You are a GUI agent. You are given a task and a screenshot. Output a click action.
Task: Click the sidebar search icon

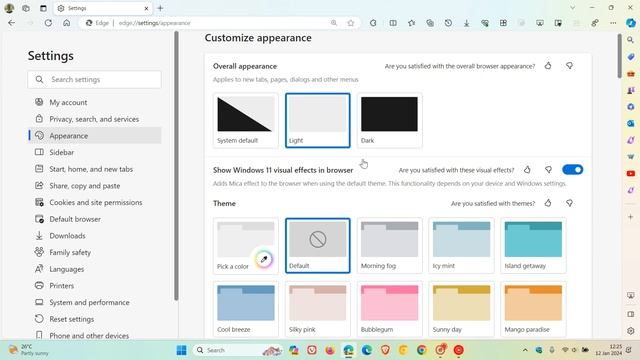[x=631, y=40]
